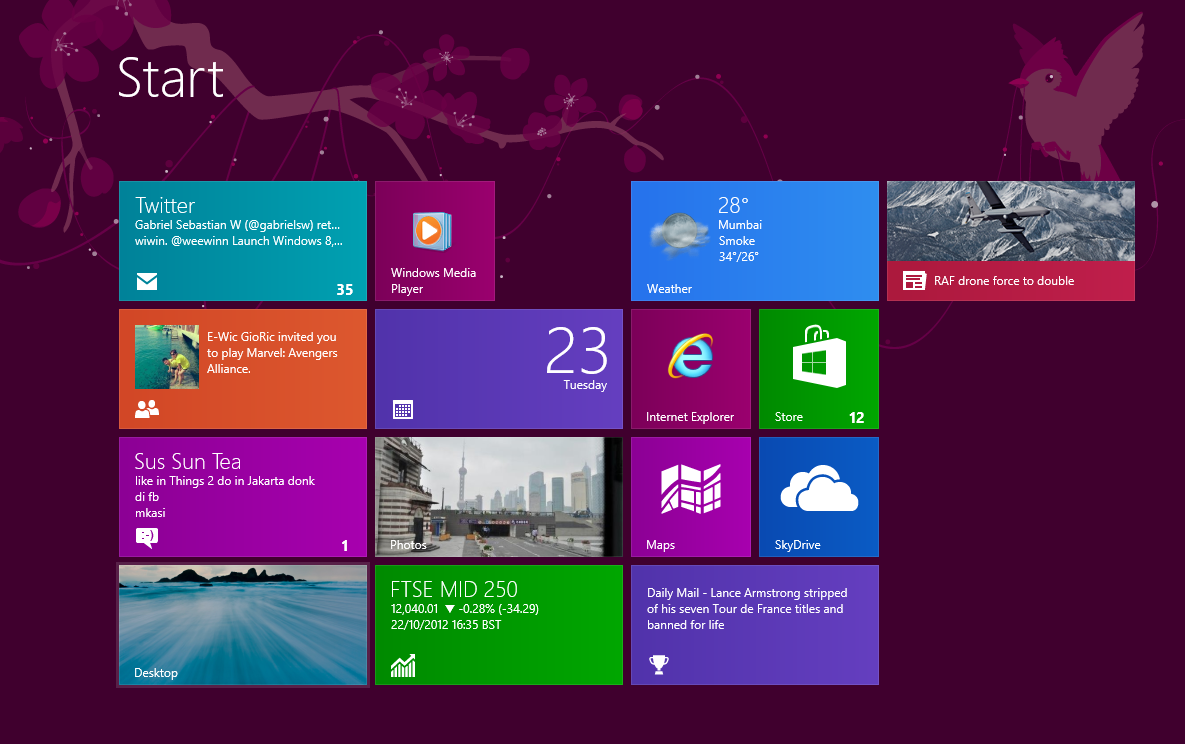The width and height of the screenshot is (1185, 744).
Task: Open the Weather tile label
Action: click(x=669, y=289)
